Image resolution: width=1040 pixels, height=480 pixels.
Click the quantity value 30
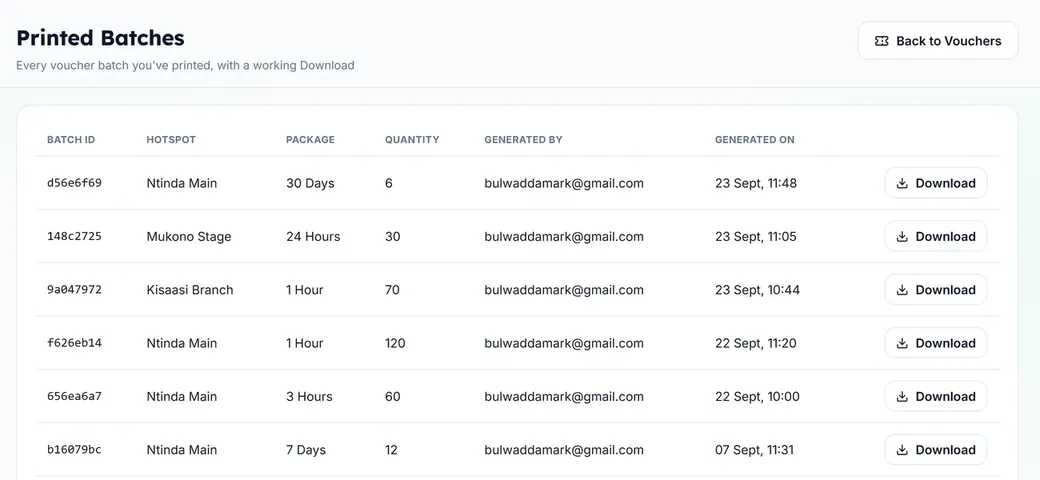point(393,237)
